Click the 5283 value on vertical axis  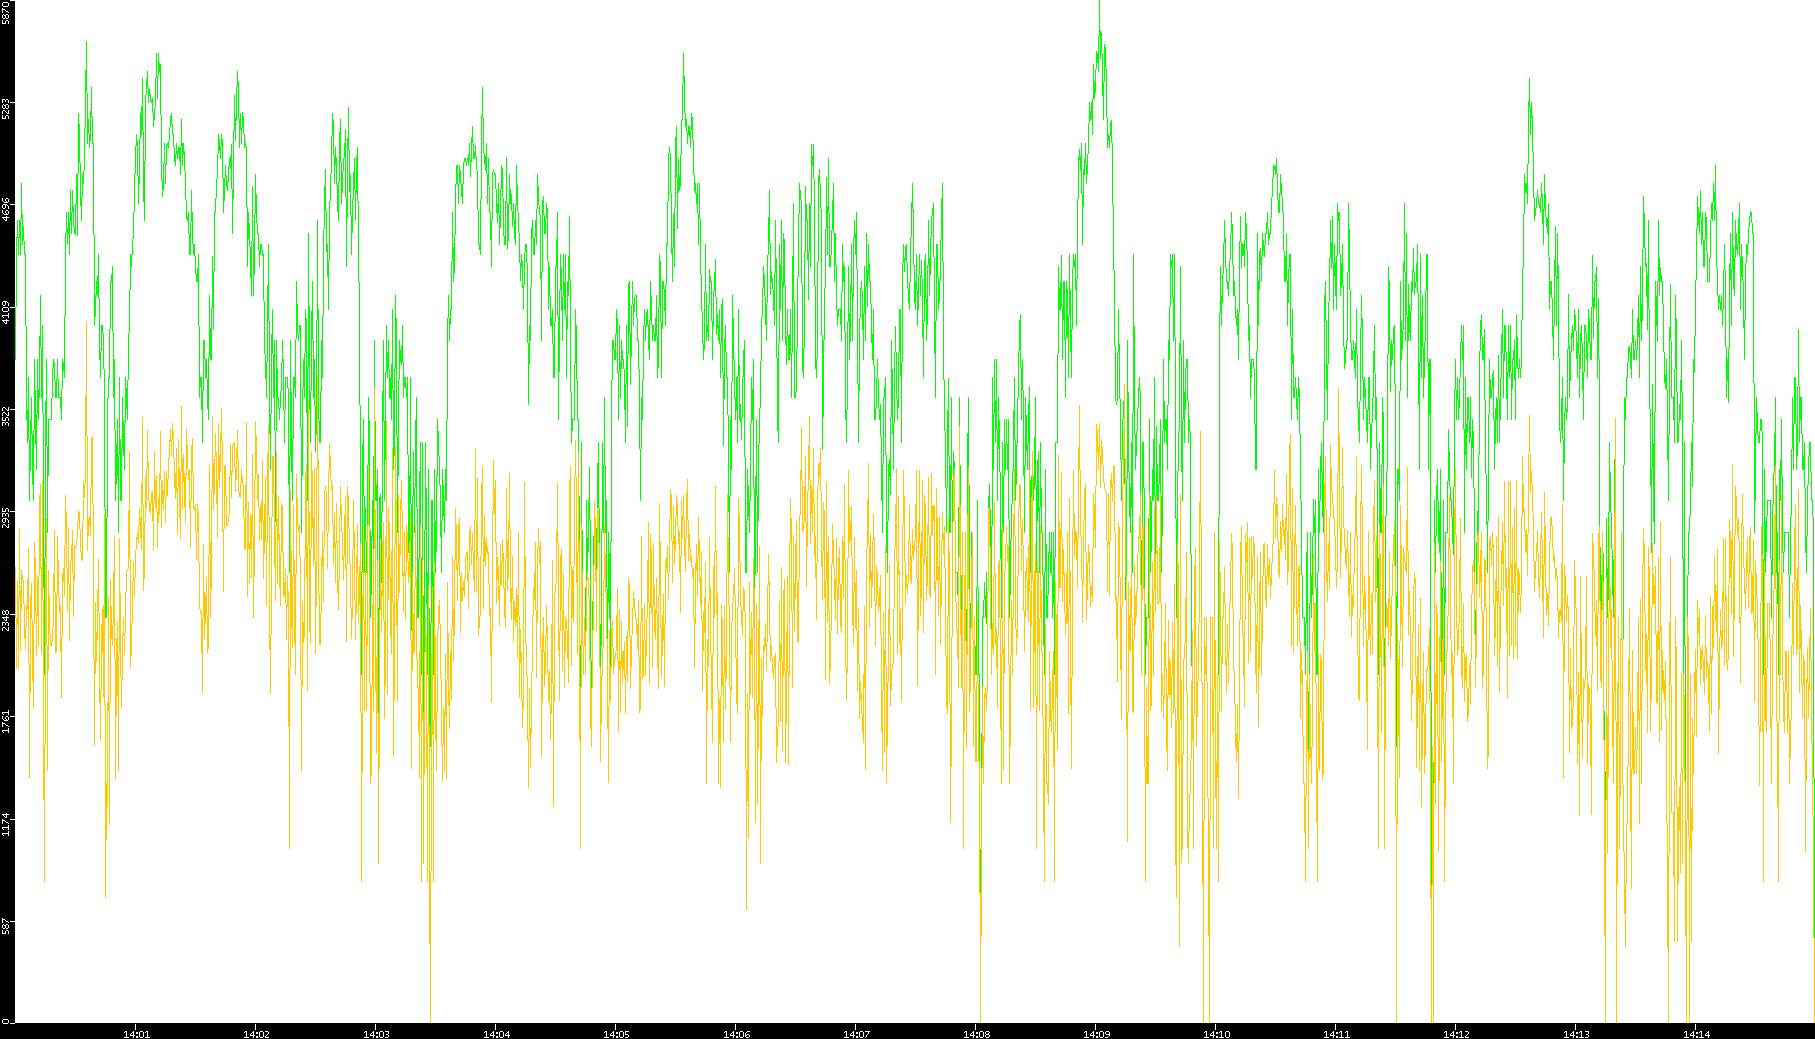pos(6,108)
